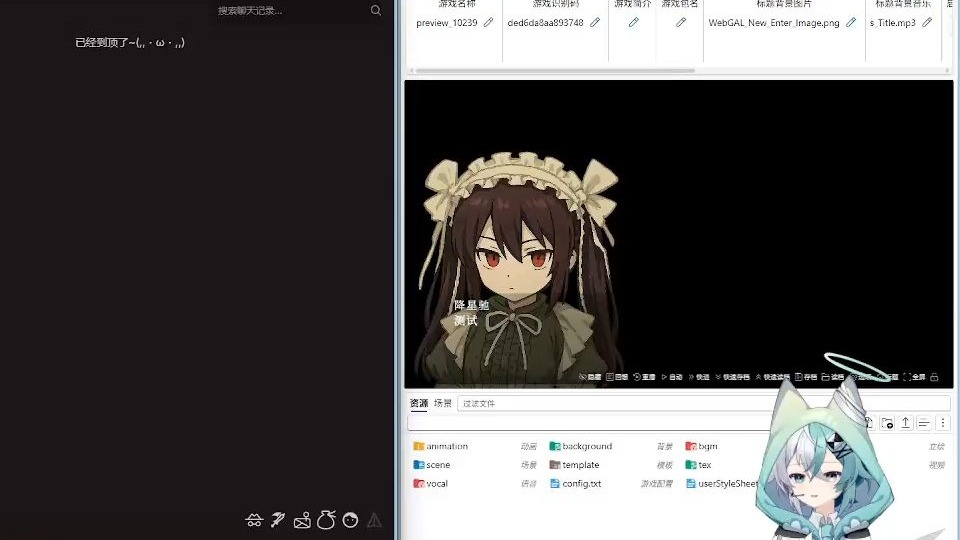Click pencil icon next to WebGAL_New_Enter_Image.png
Viewport: 960px width, 540px height.
click(851, 22)
